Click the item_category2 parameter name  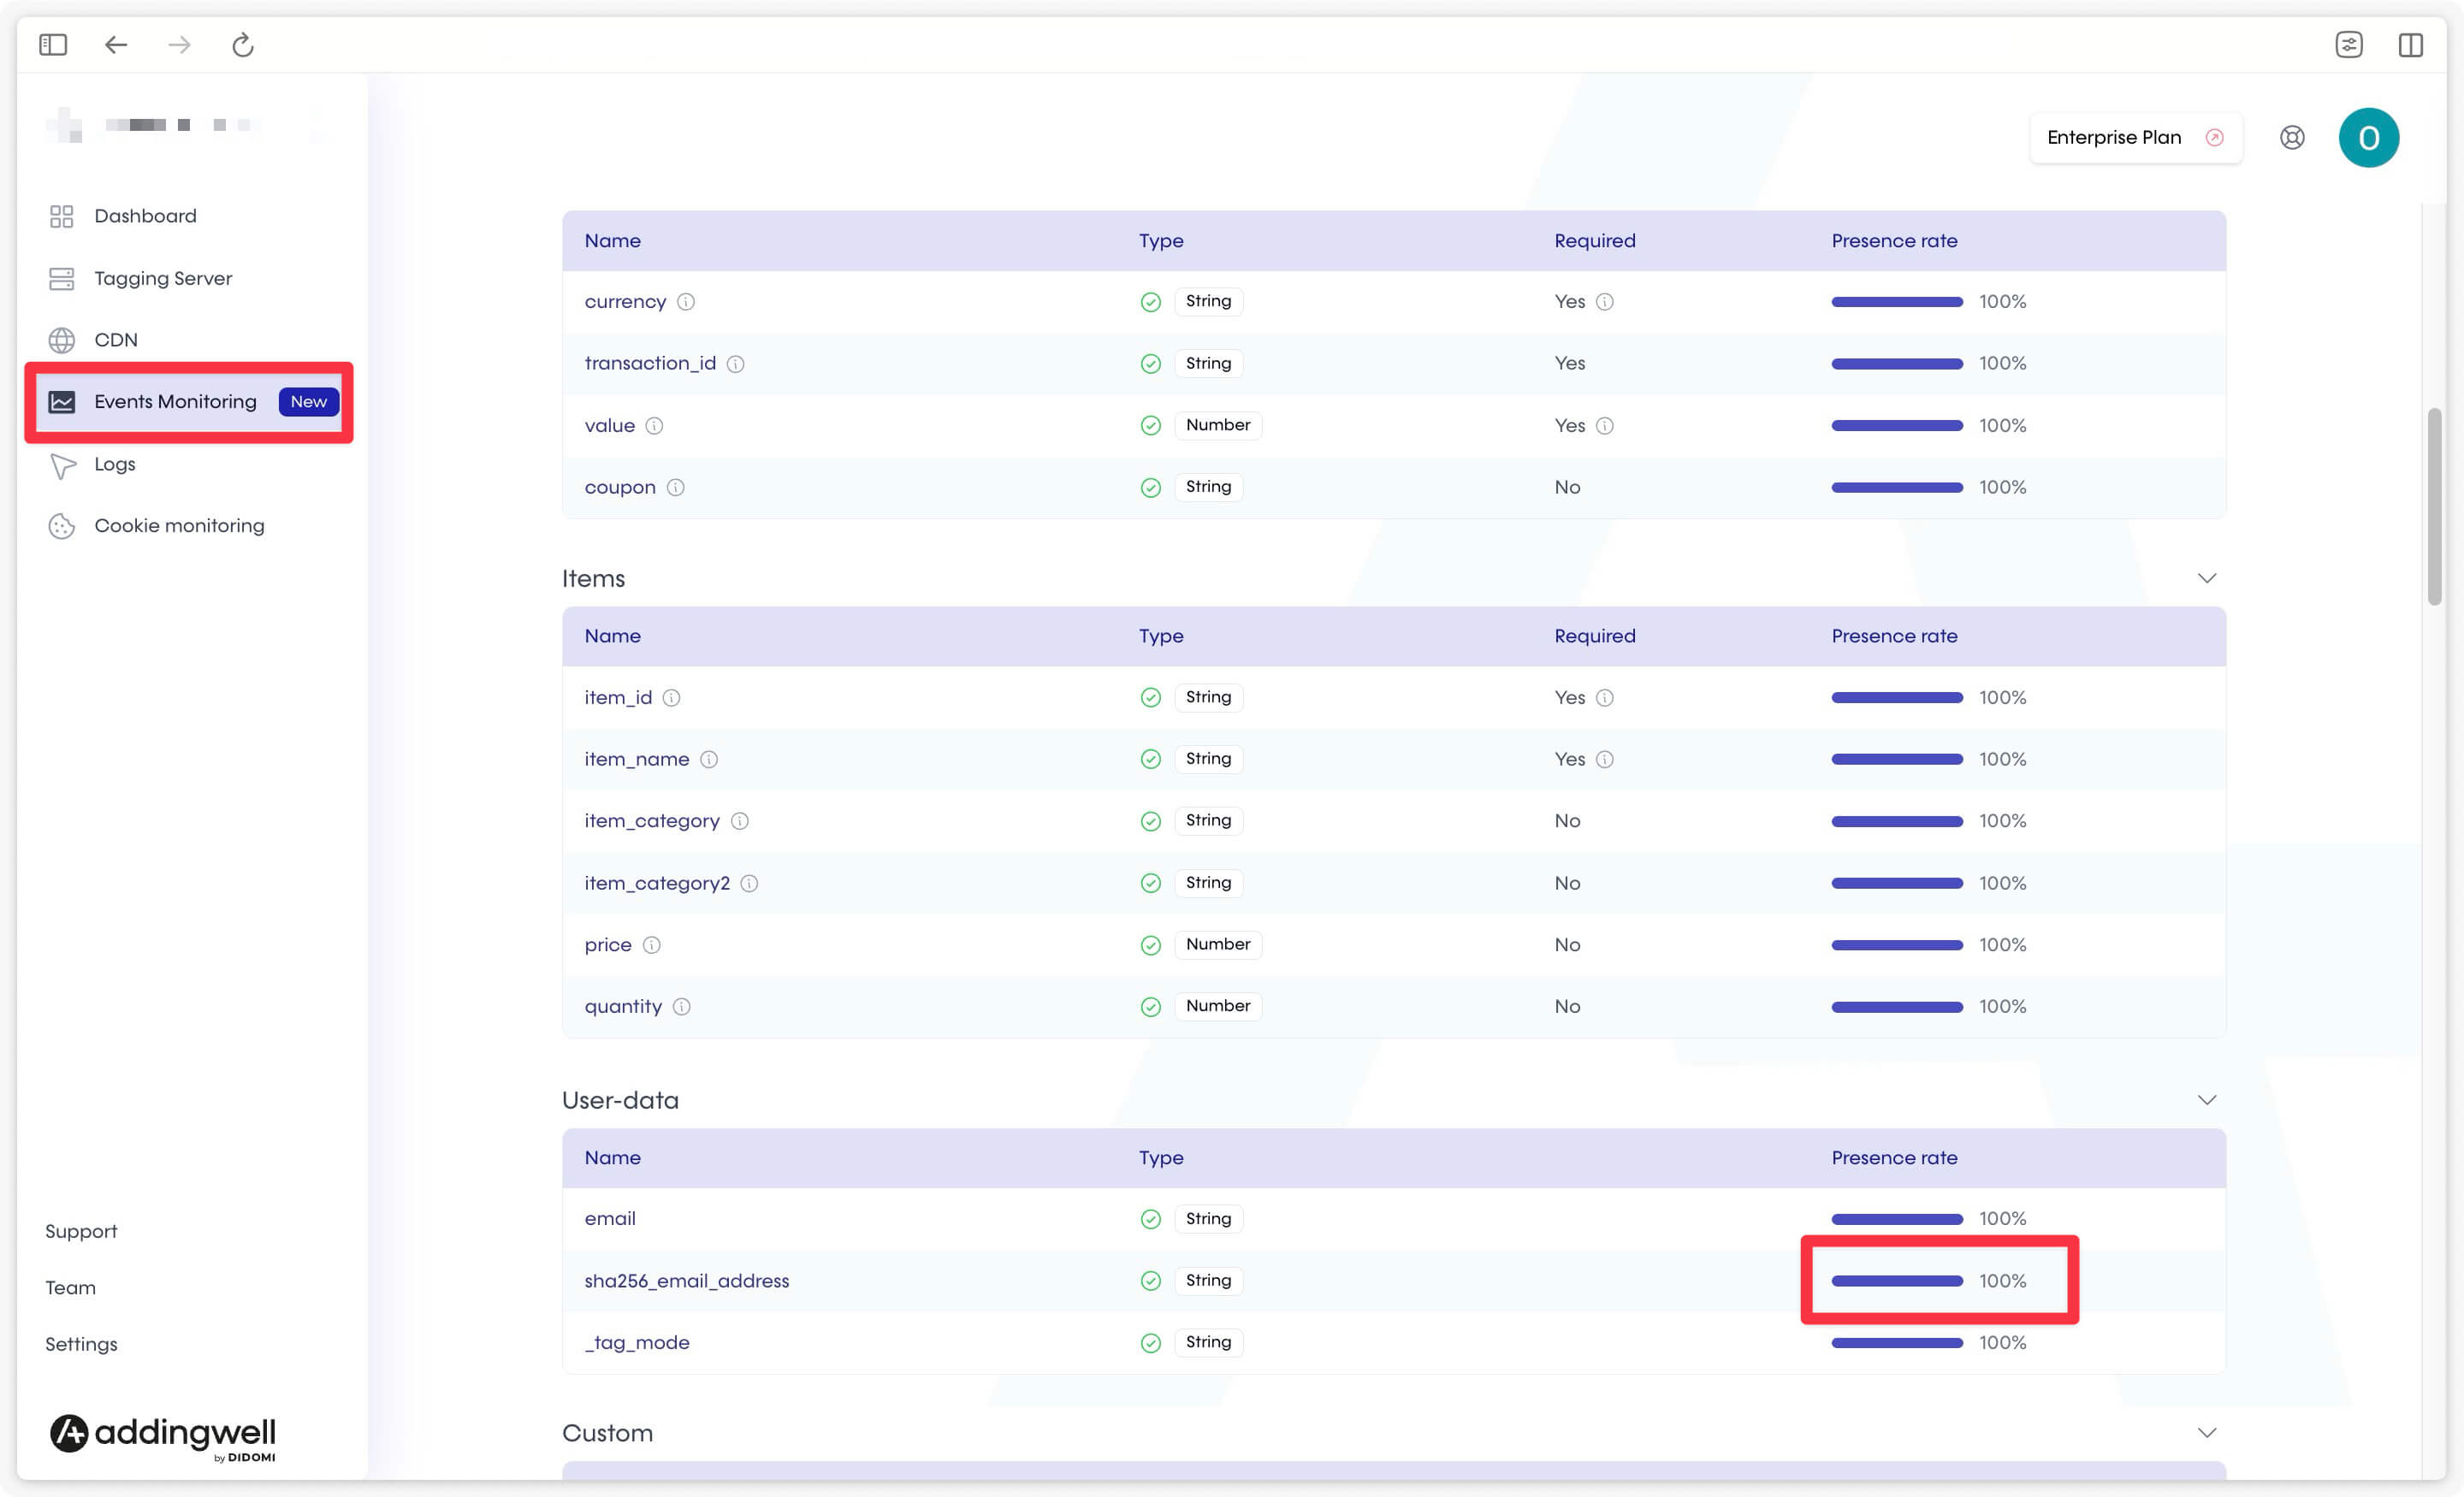657,884
